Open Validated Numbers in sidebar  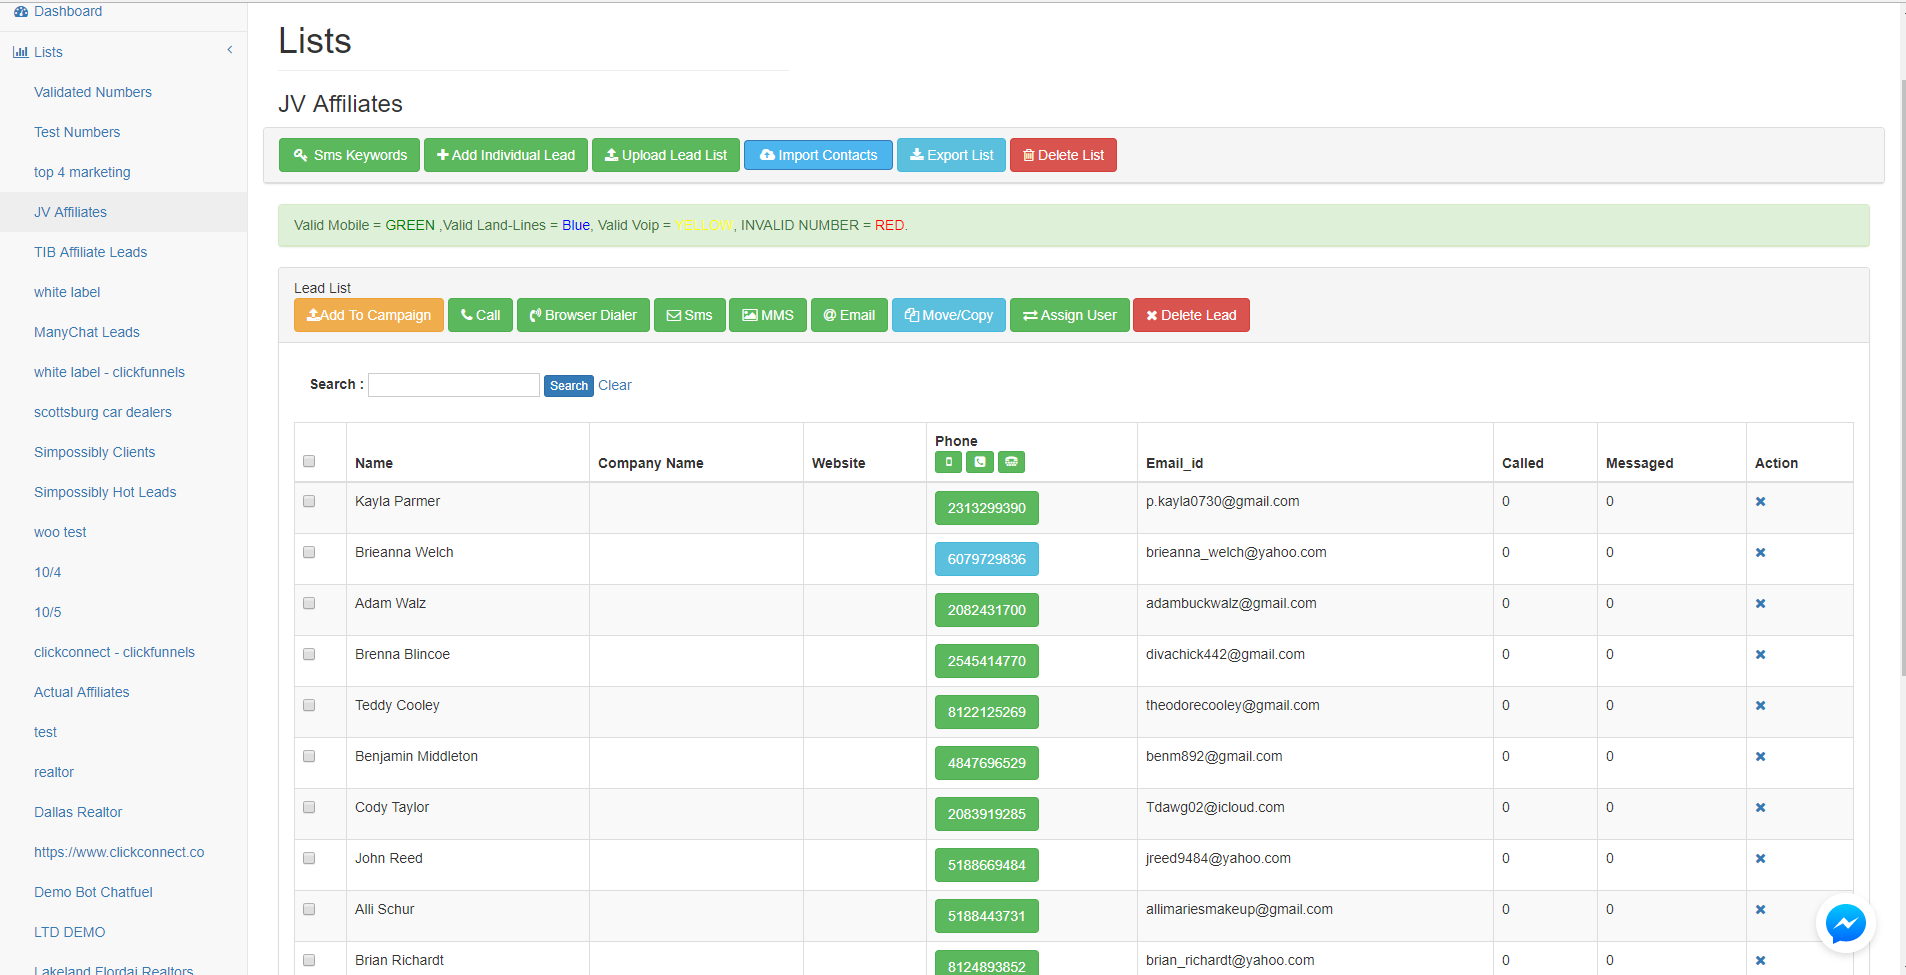click(x=93, y=92)
